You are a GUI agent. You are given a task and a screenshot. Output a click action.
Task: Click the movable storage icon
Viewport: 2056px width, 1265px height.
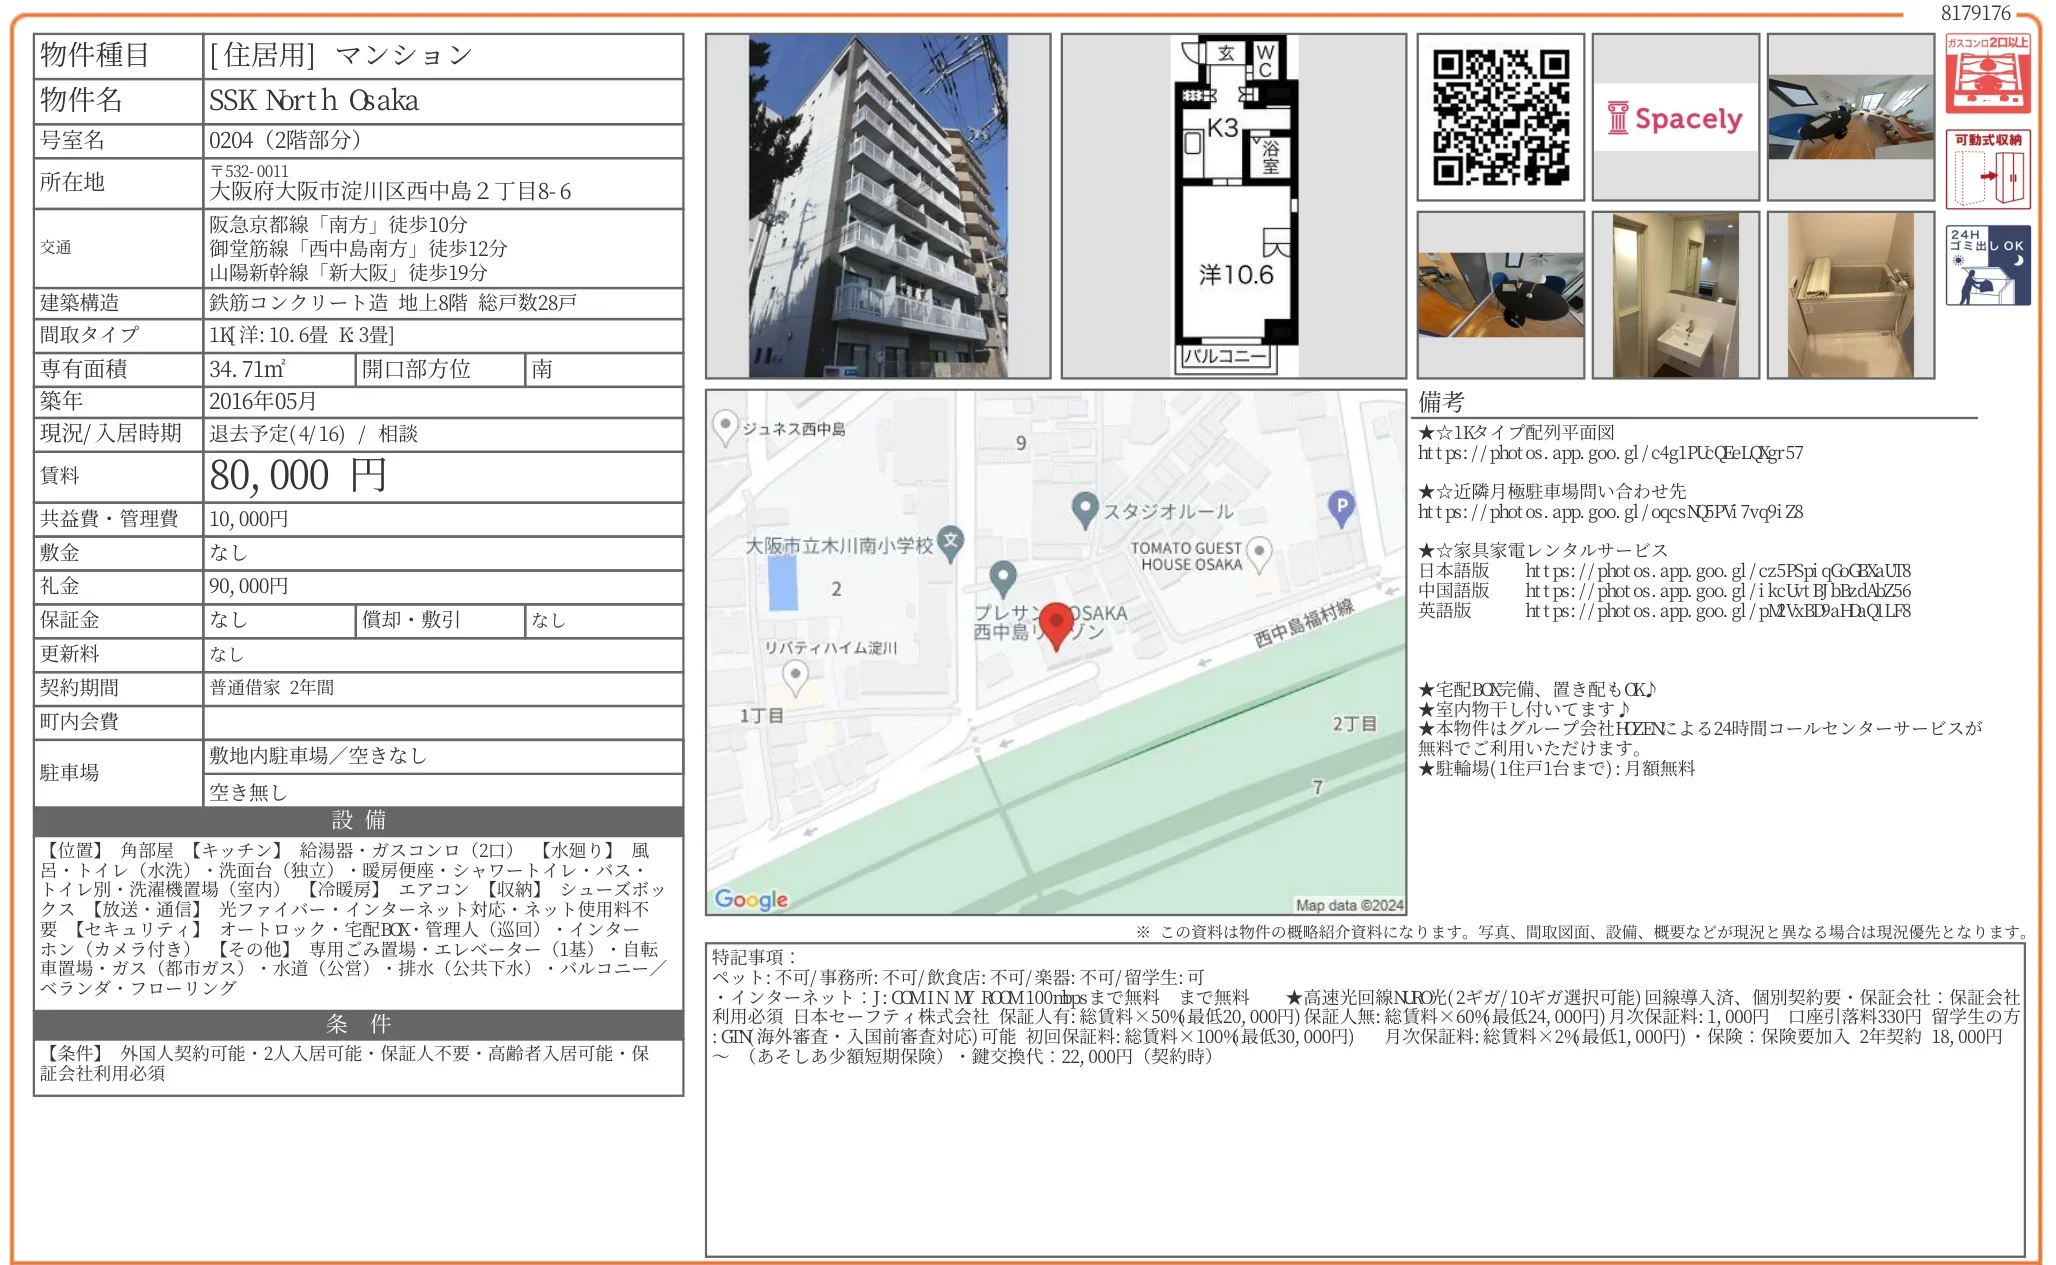(x=1987, y=169)
